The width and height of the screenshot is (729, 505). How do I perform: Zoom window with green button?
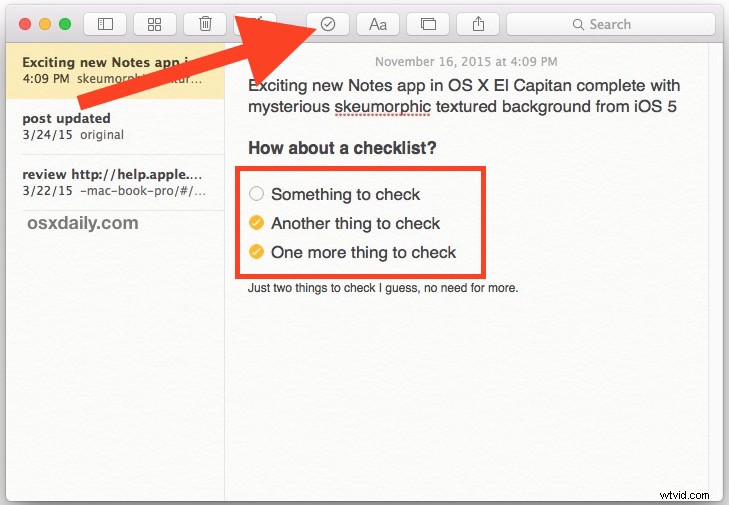coord(65,24)
